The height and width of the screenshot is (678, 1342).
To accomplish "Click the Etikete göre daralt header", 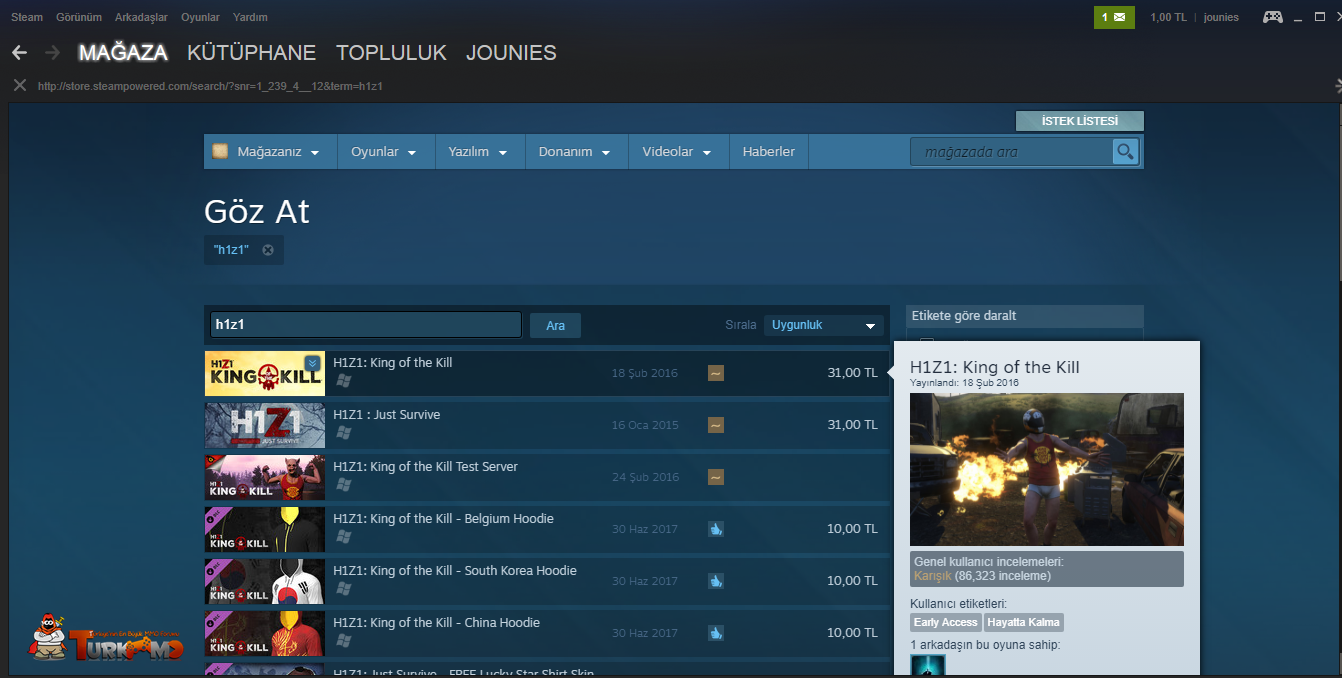I will (1025, 316).
